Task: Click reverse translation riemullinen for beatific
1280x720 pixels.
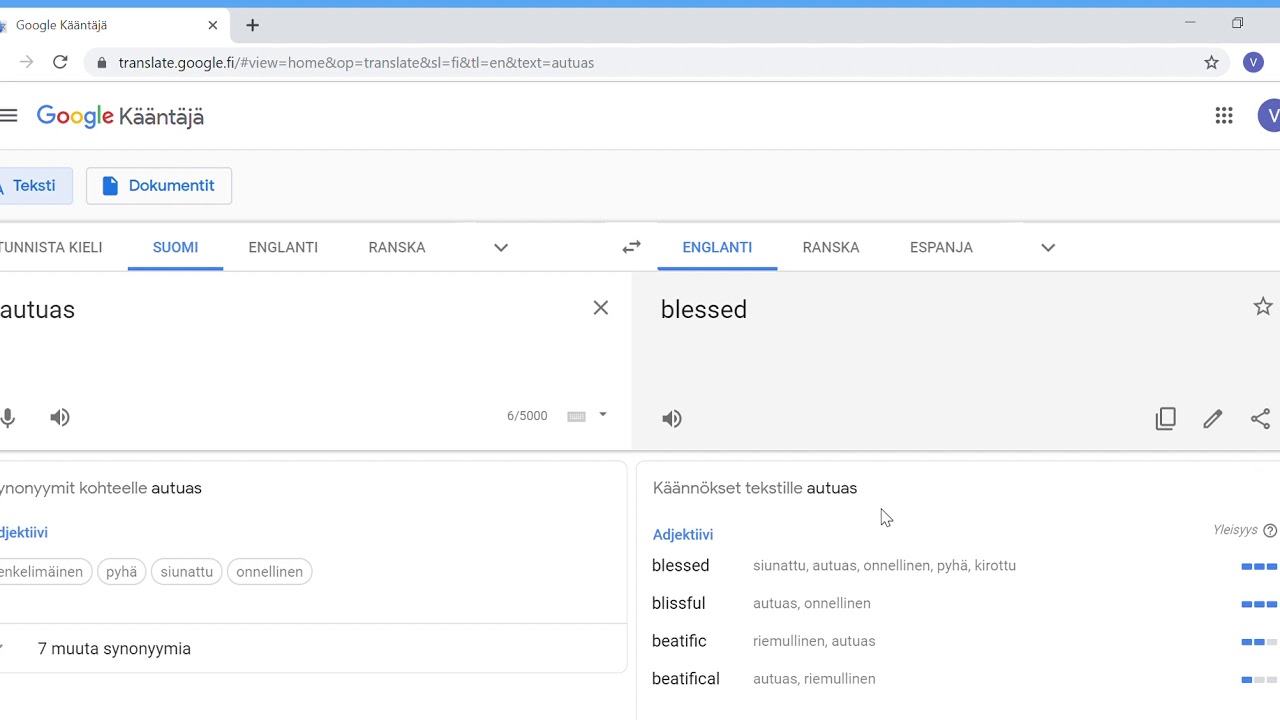Action: tap(789, 641)
